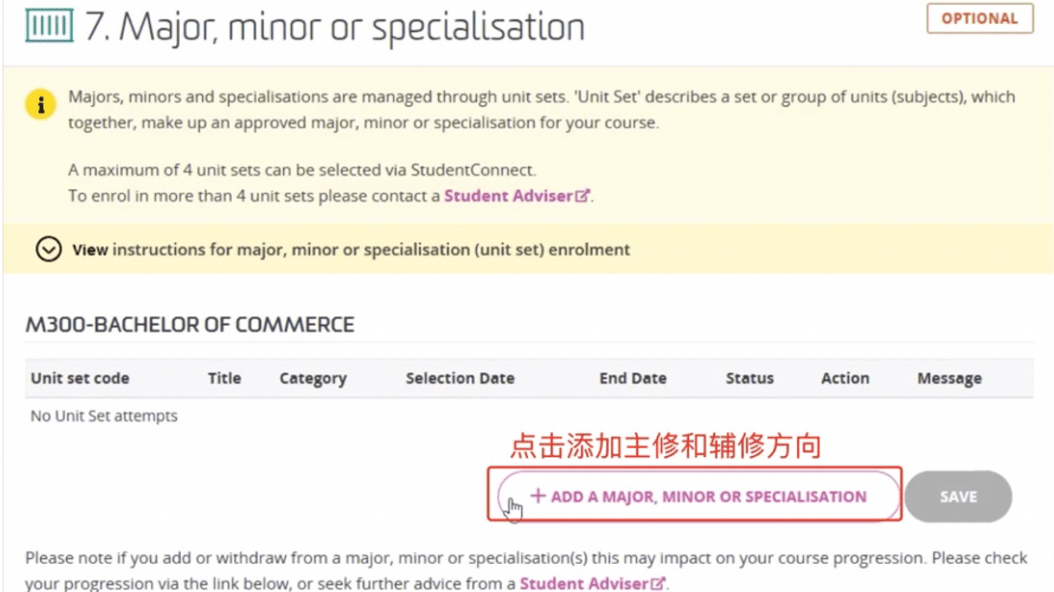The width and height of the screenshot is (1054, 592).
Task: Select the Action column header
Action: tap(845, 378)
